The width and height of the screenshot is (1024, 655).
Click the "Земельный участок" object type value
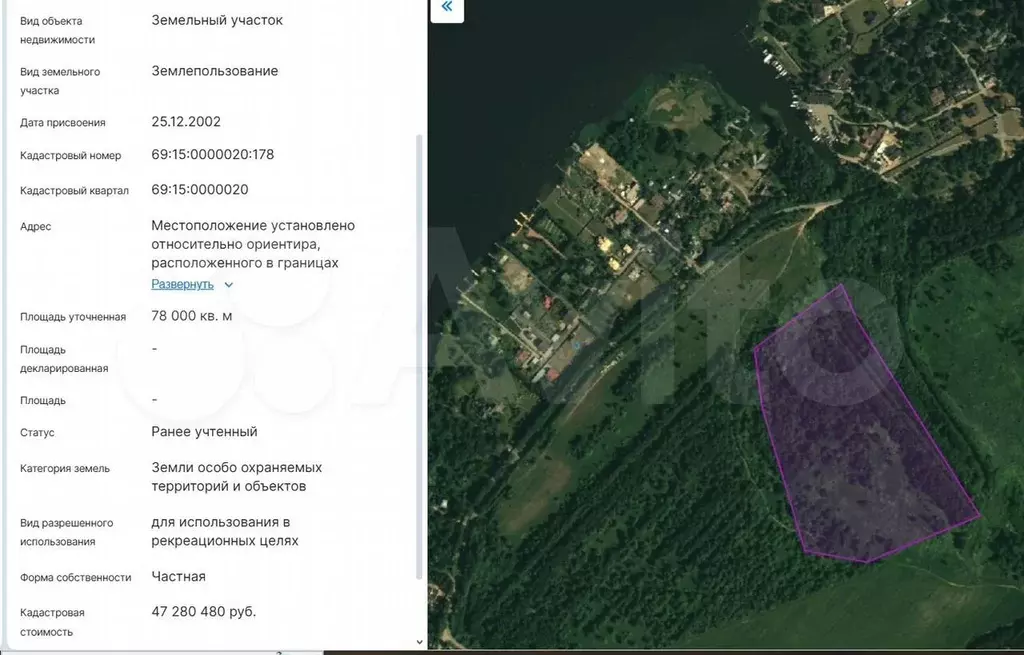pyautogui.click(x=217, y=20)
